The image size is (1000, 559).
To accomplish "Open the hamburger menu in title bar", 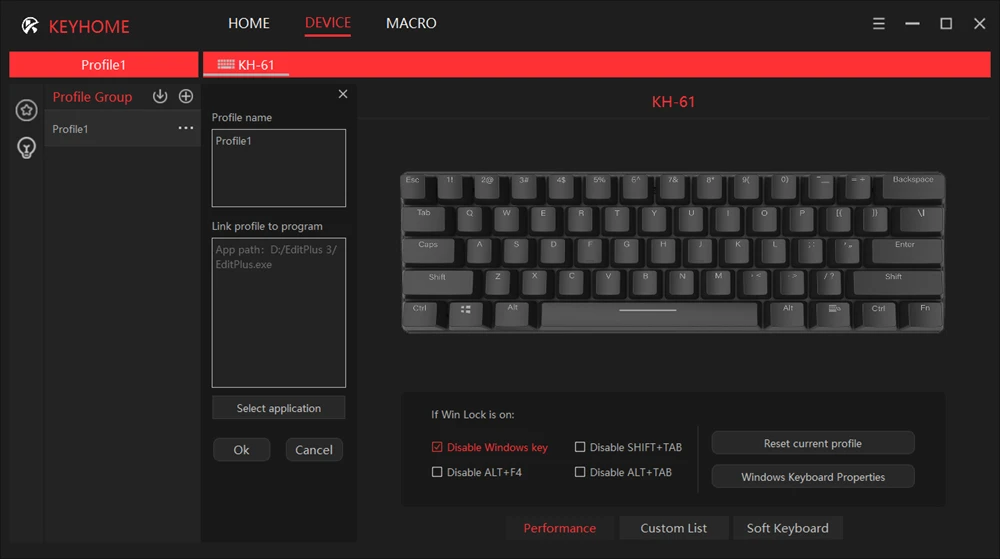I will pyautogui.click(x=879, y=24).
